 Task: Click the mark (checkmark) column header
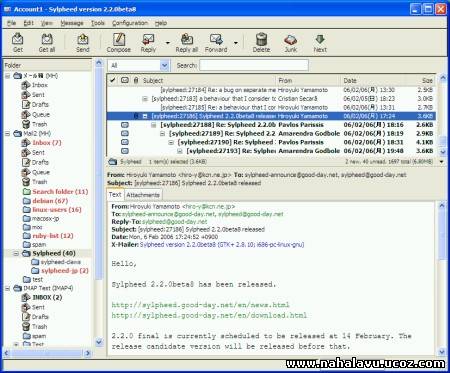113,80
